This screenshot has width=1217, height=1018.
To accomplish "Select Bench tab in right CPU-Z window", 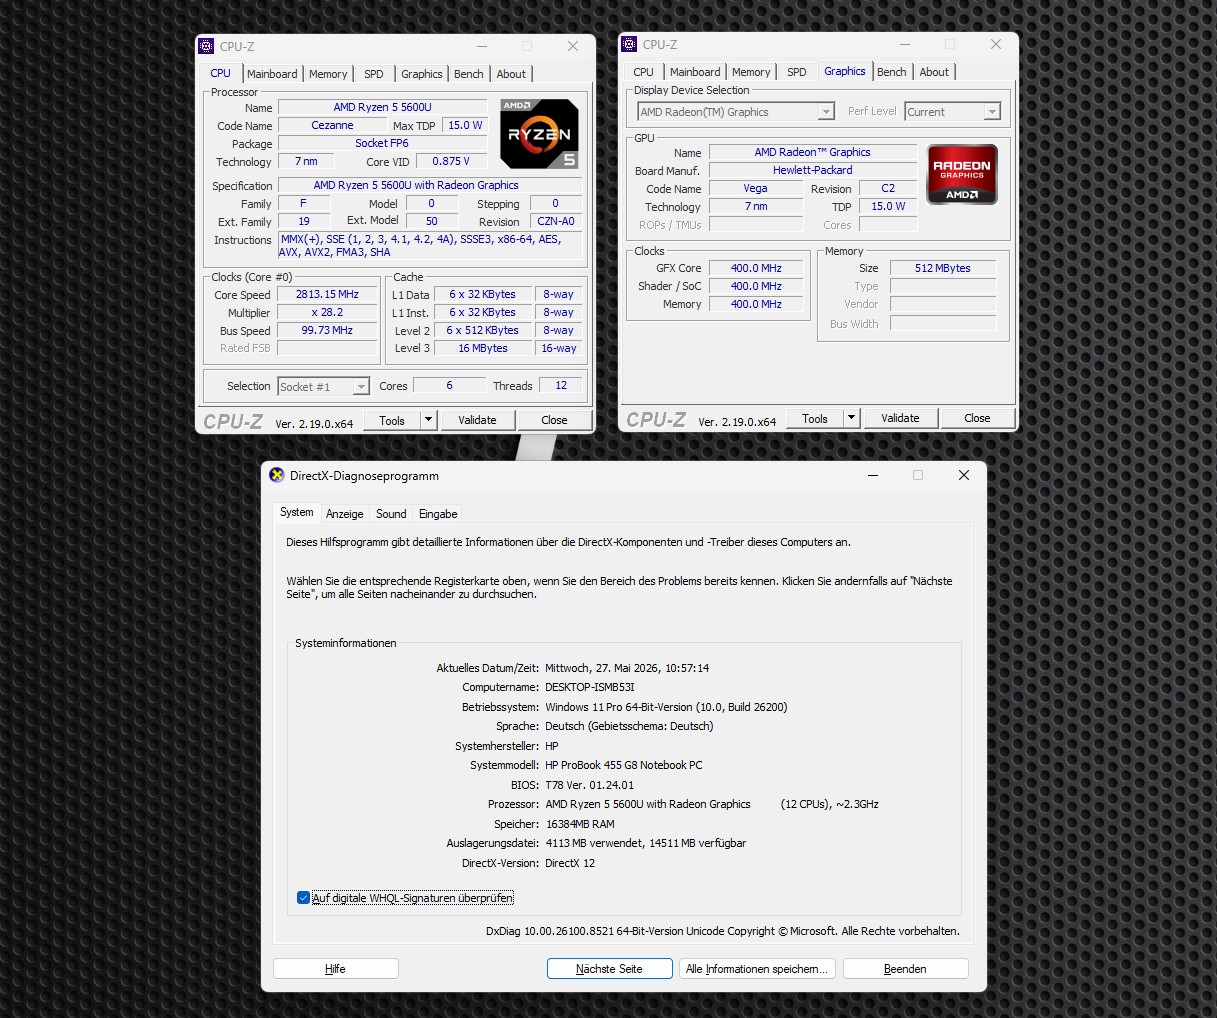I will coord(892,72).
